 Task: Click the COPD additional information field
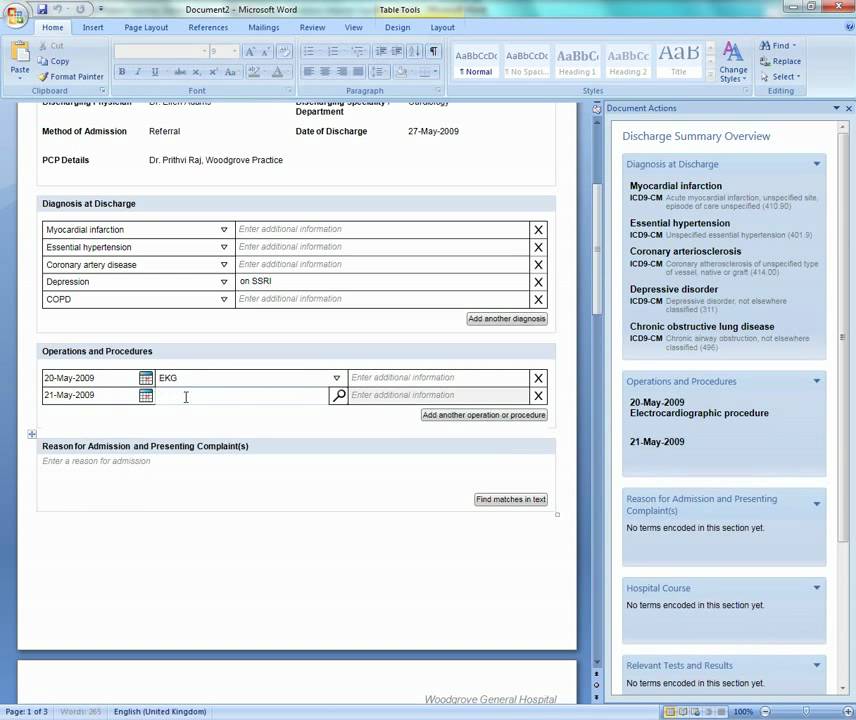click(x=382, y=299)
